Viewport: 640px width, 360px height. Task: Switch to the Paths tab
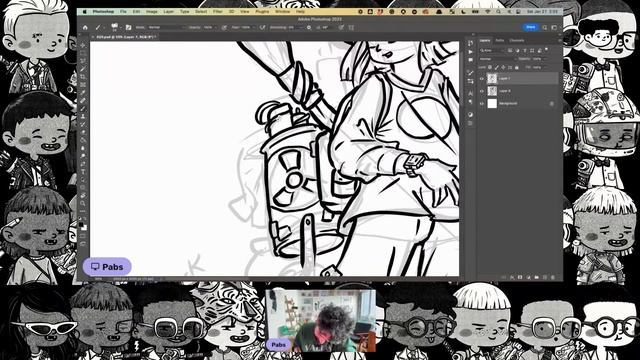(500, 41)
